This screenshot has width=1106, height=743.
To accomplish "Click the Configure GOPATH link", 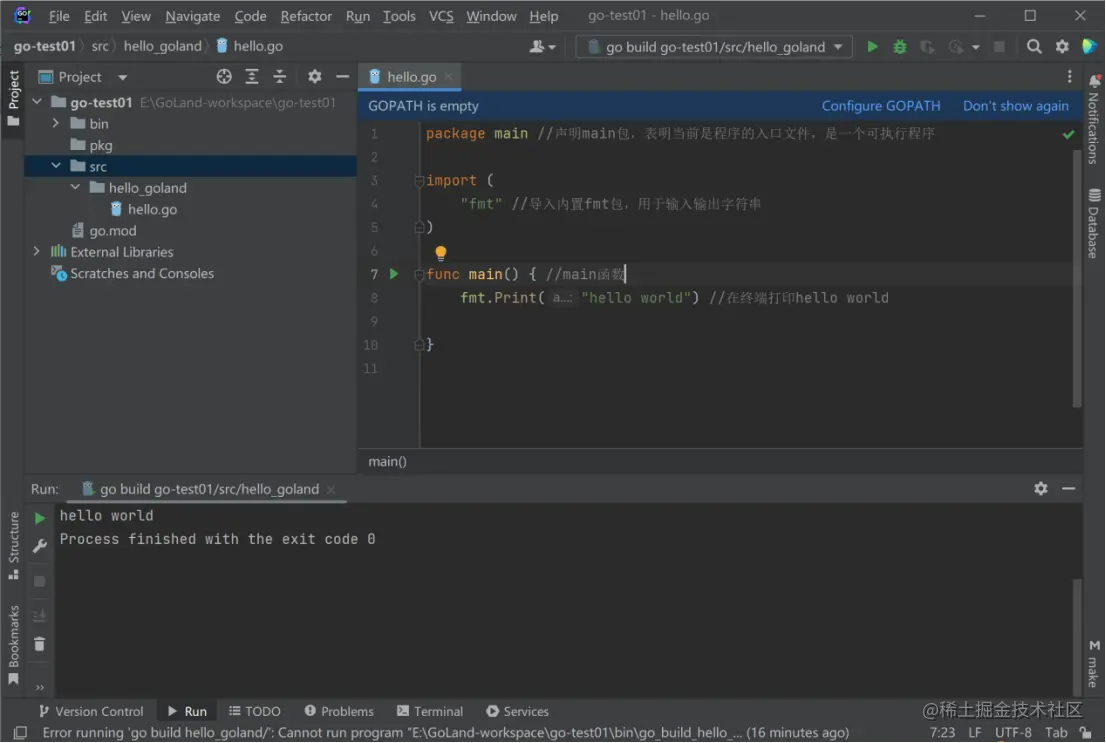I will 880,105.
